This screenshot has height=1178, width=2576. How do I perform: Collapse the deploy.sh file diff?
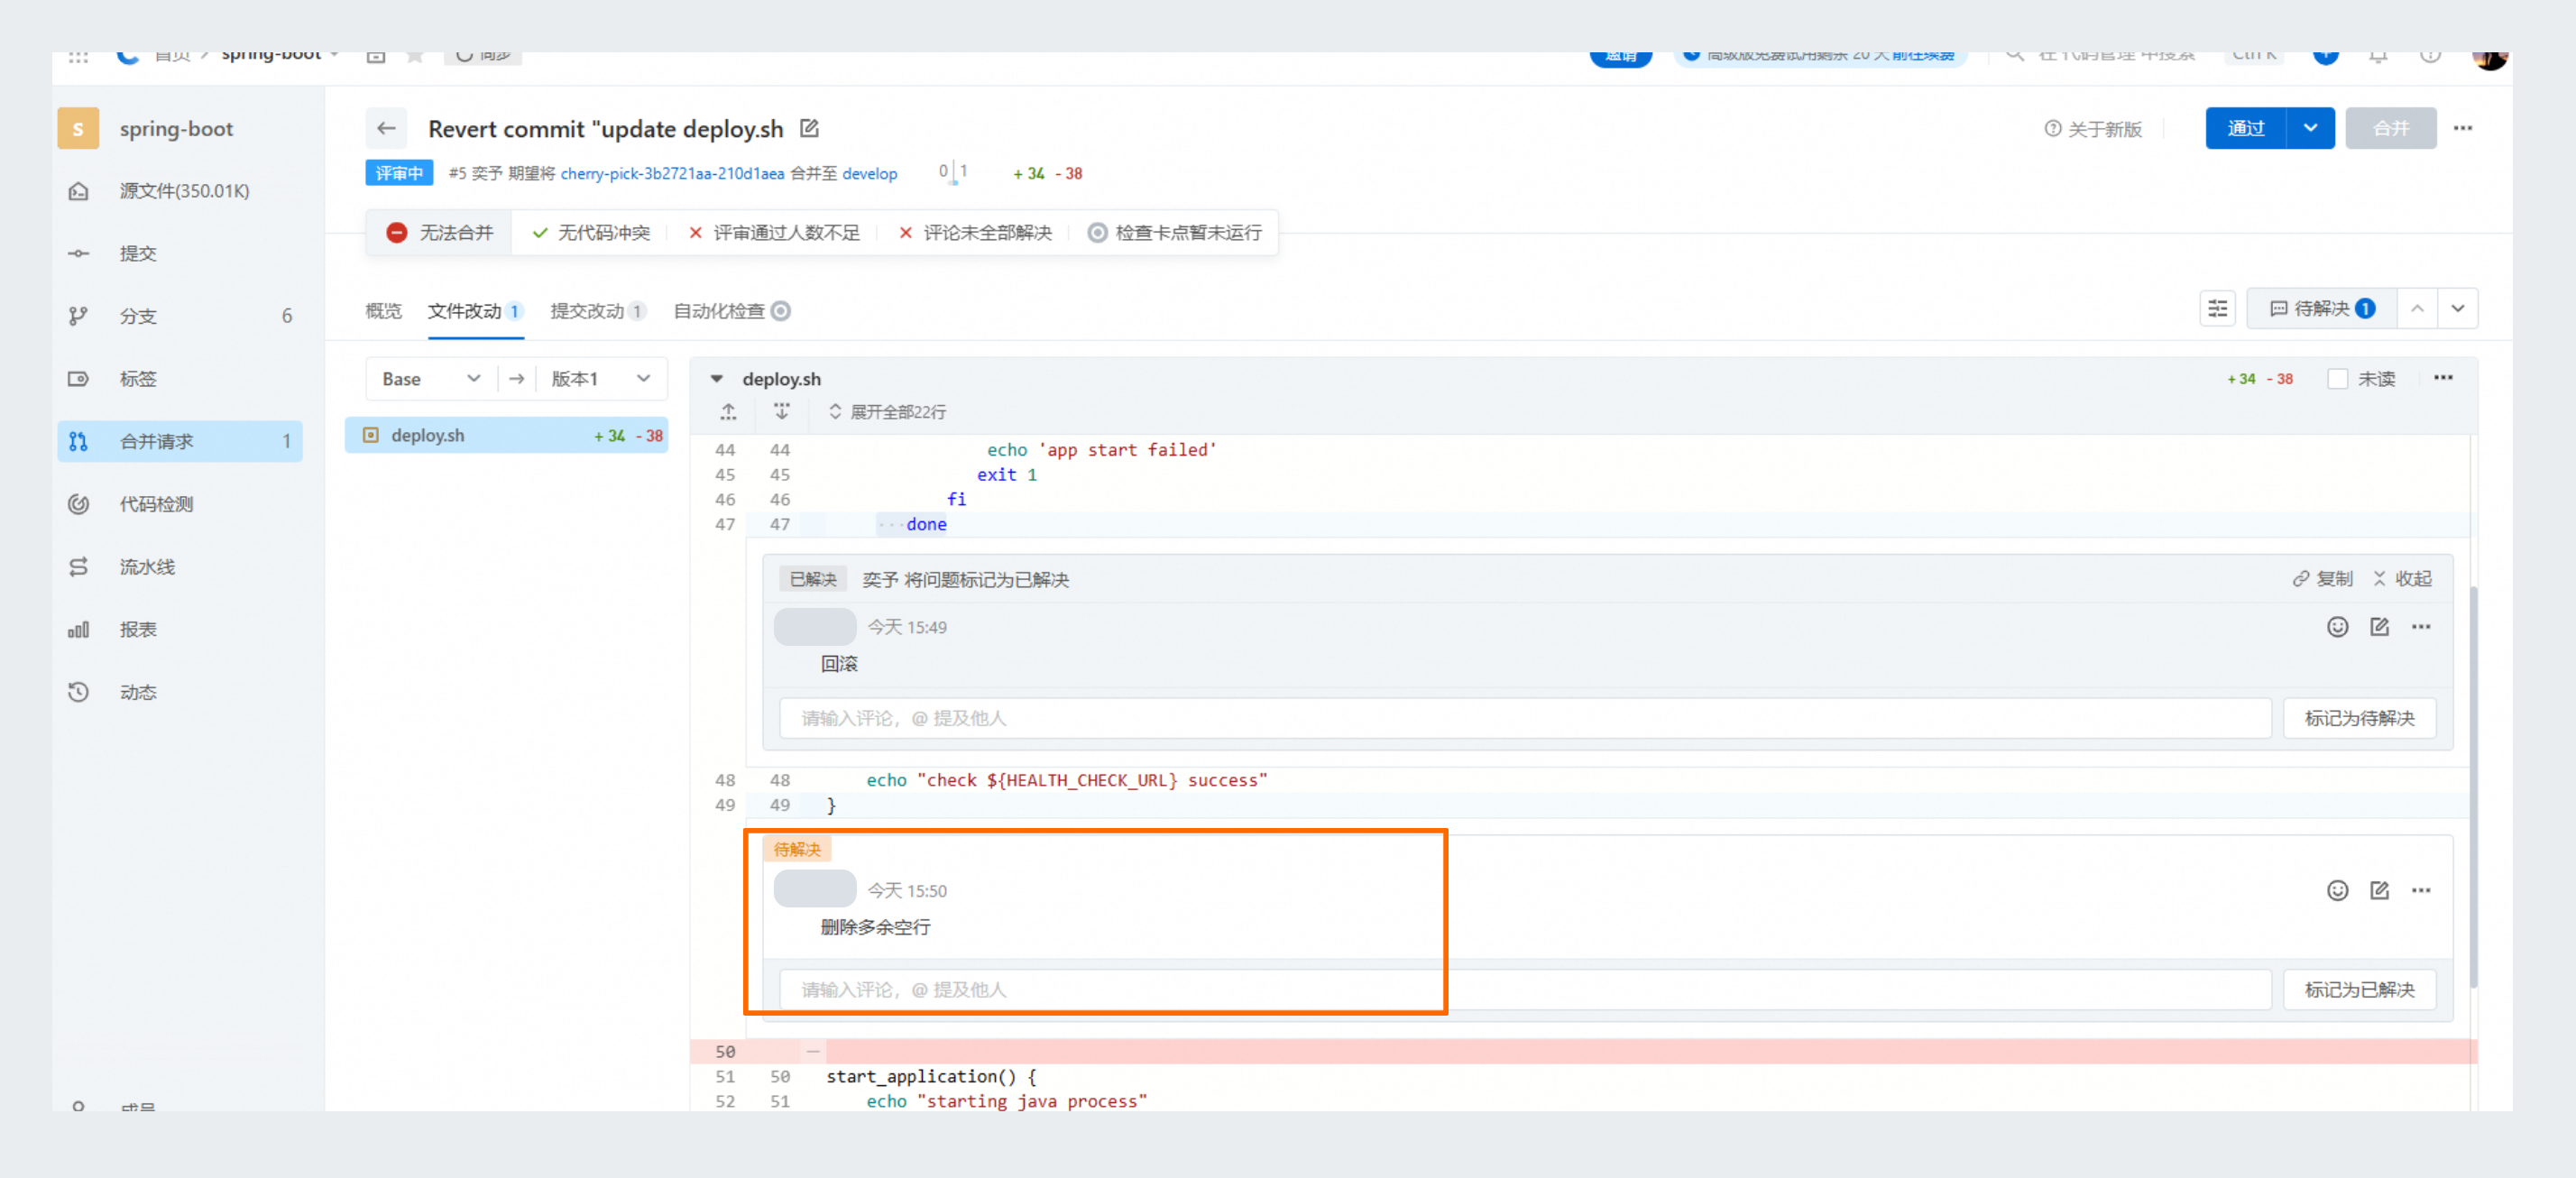716,379
